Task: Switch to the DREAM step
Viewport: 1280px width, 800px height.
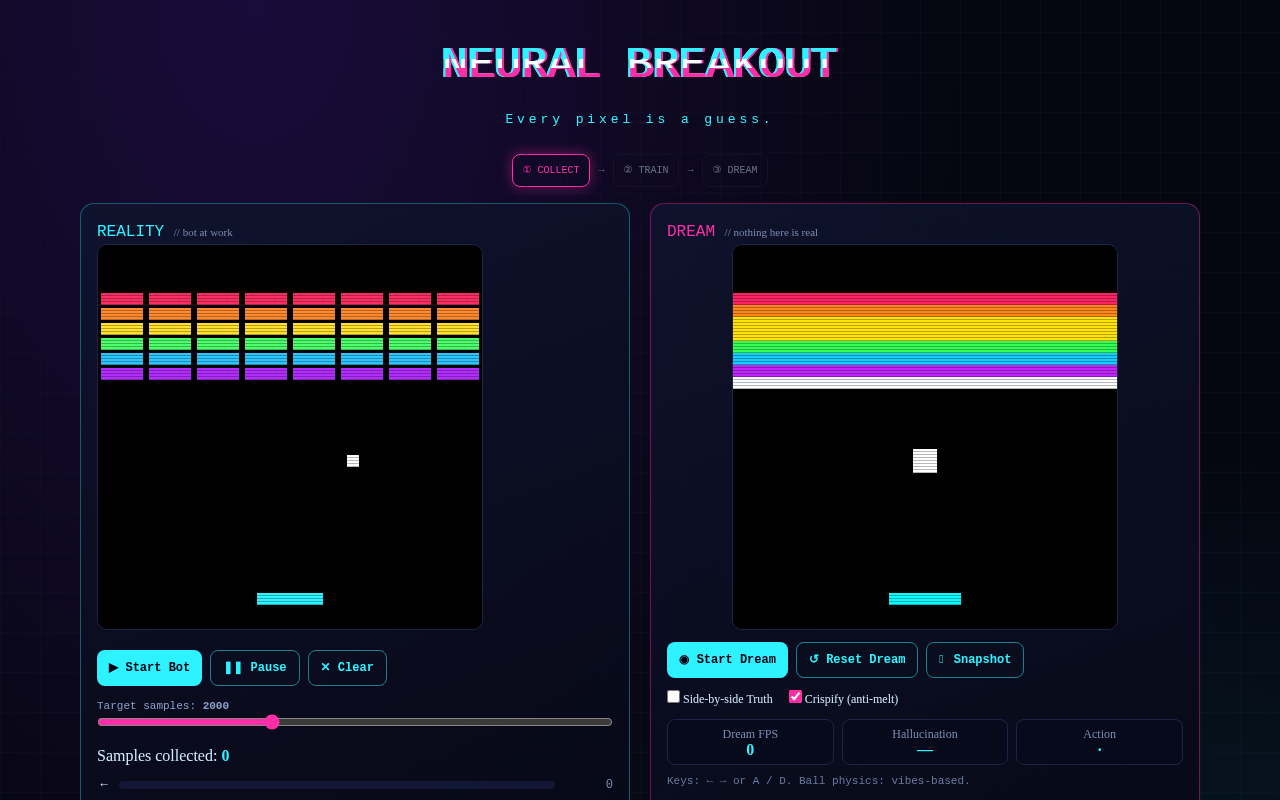Action: coord(735,170)
